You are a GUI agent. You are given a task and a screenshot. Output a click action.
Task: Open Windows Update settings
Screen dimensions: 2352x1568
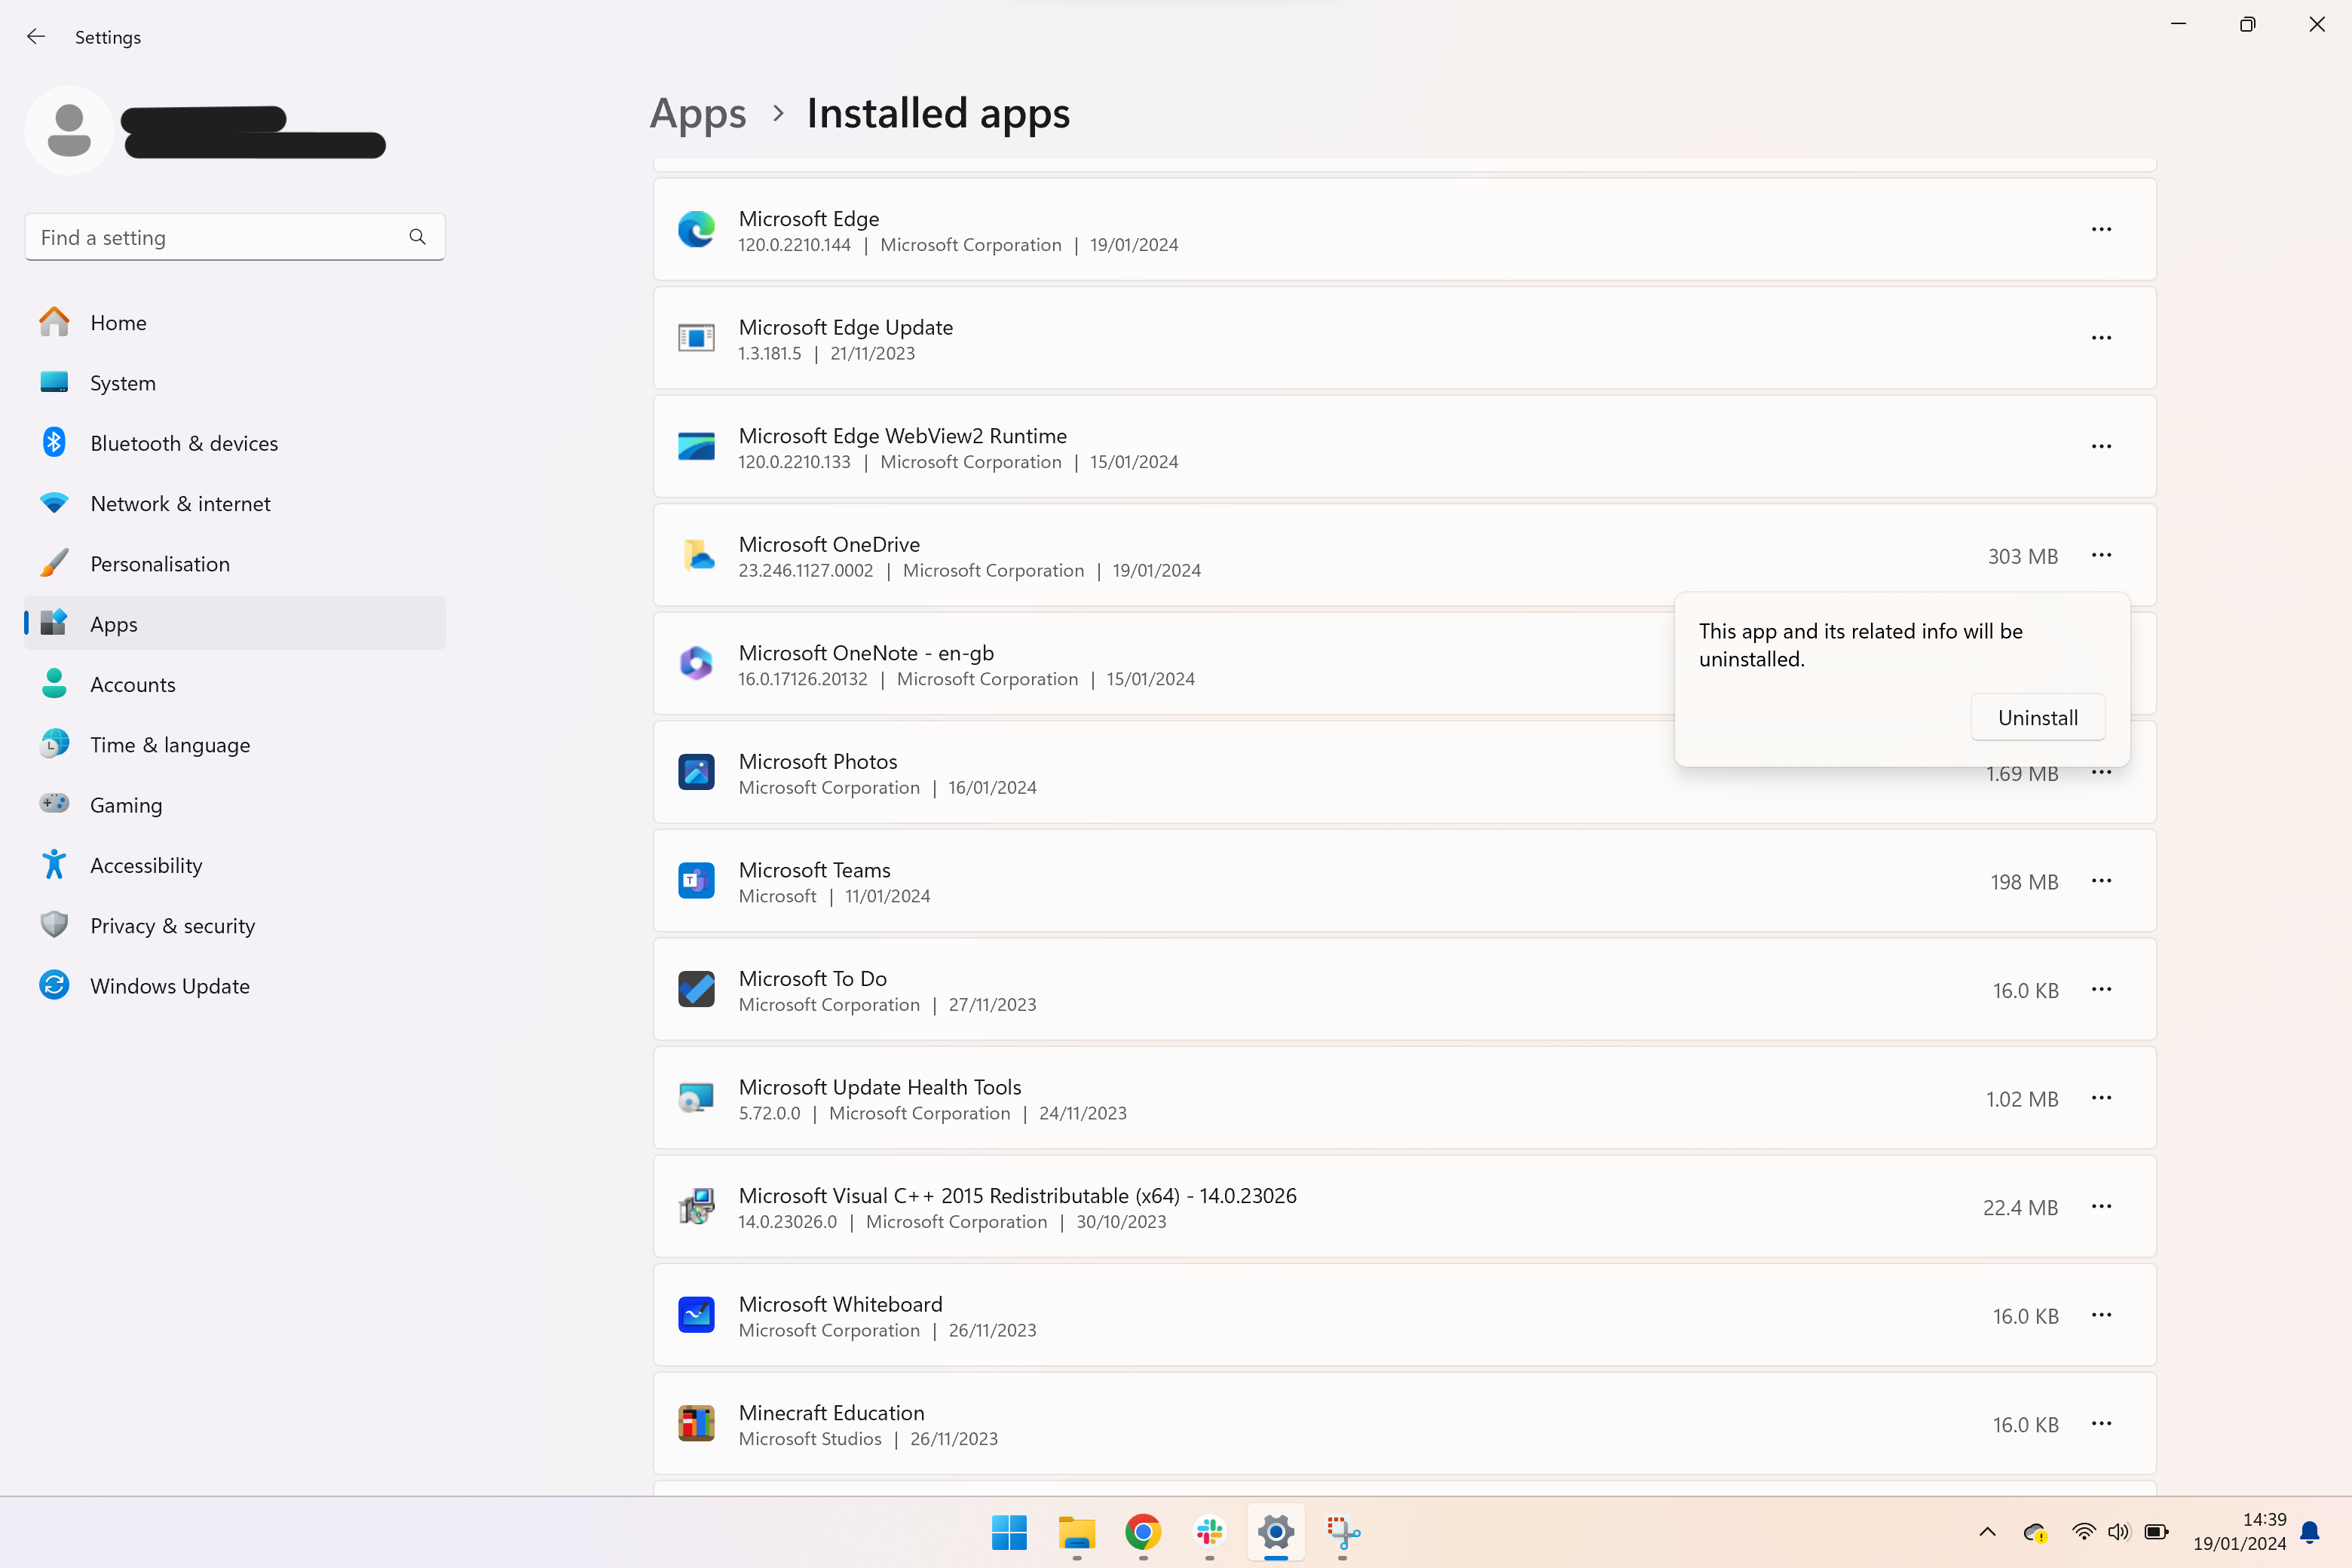coord(235,986)
